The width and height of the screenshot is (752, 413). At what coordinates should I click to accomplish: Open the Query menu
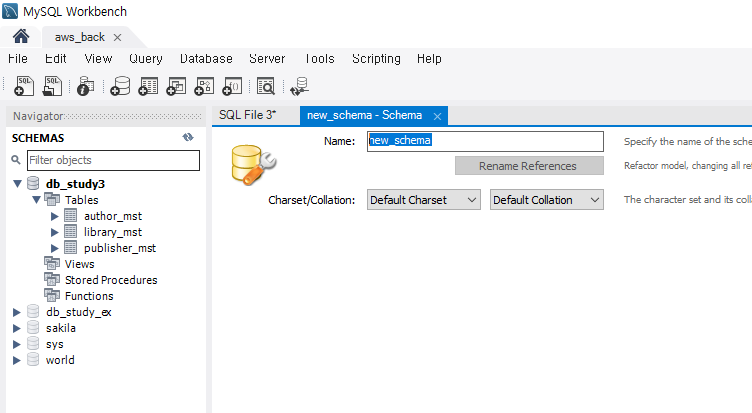[x=146, y=59]
